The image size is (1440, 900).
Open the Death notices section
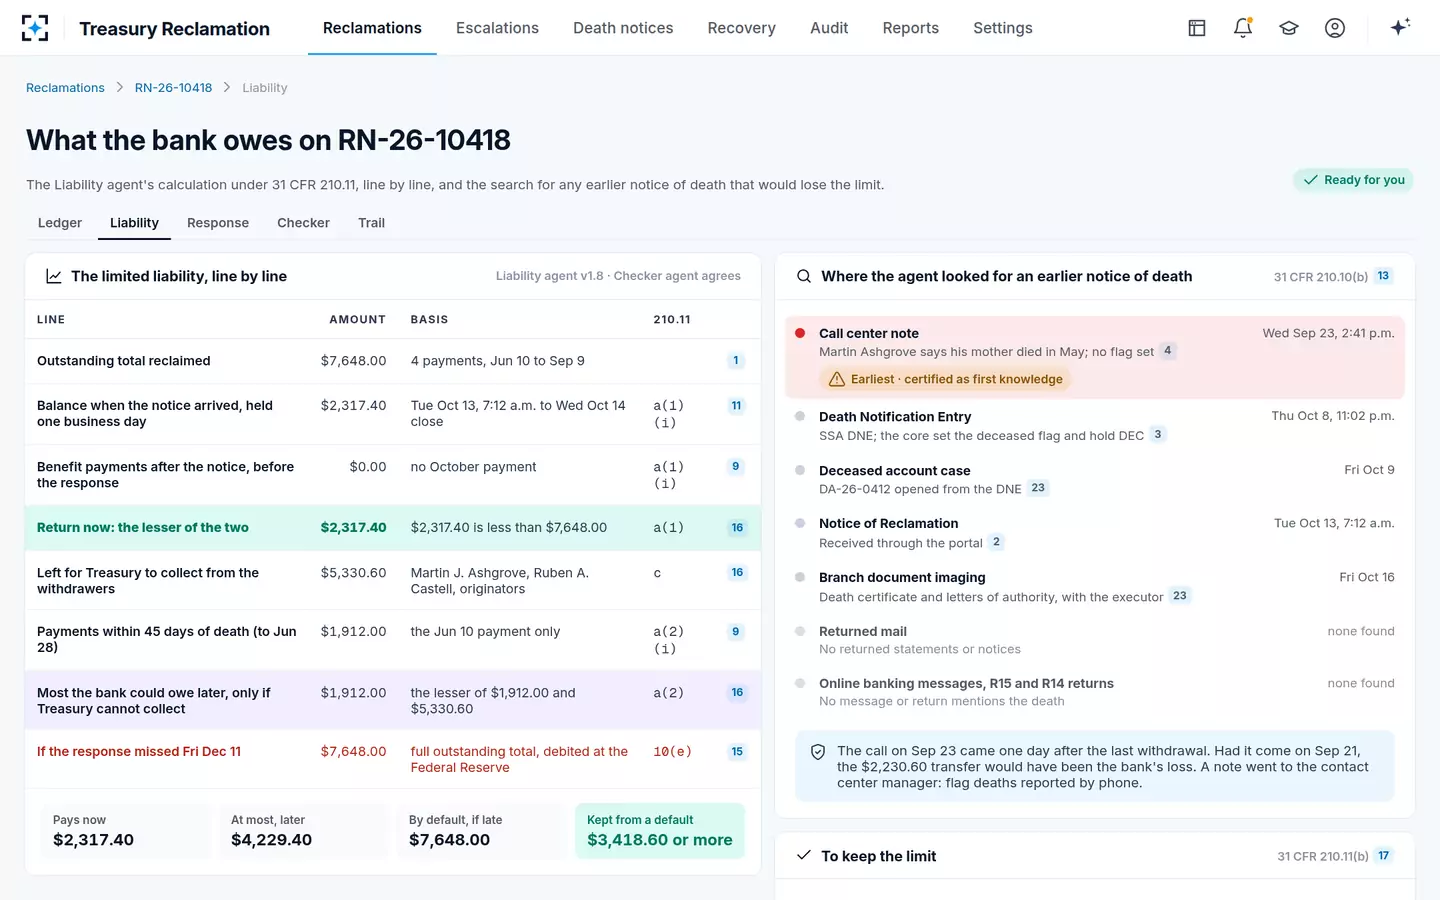(623, 28)
